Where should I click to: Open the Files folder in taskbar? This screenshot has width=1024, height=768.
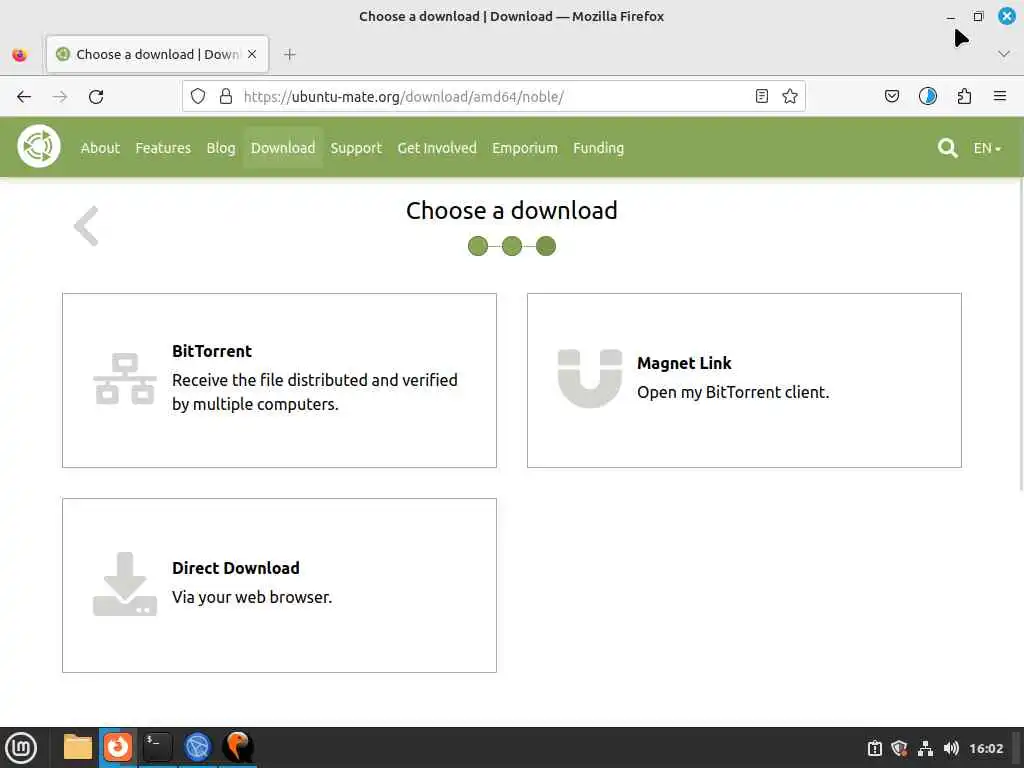tap(78, 747)
